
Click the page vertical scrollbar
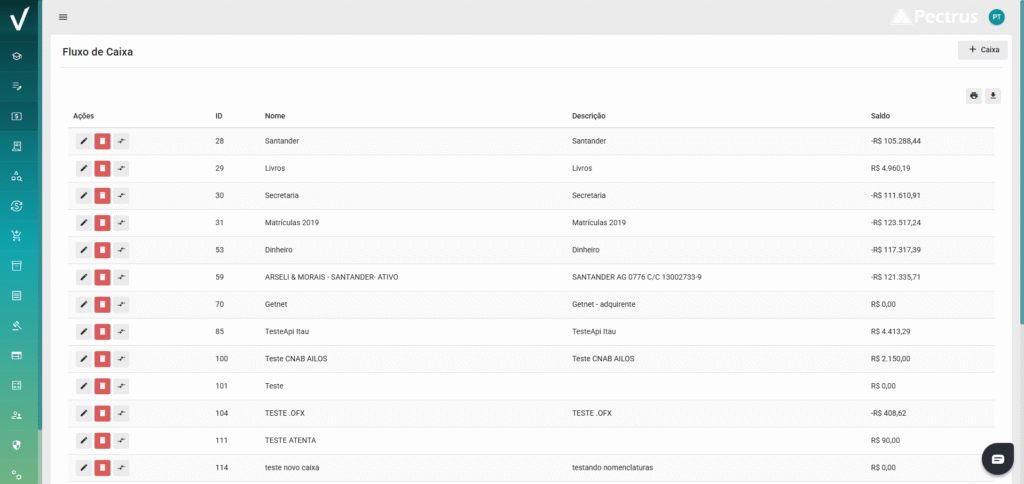tap(1020, 200)
